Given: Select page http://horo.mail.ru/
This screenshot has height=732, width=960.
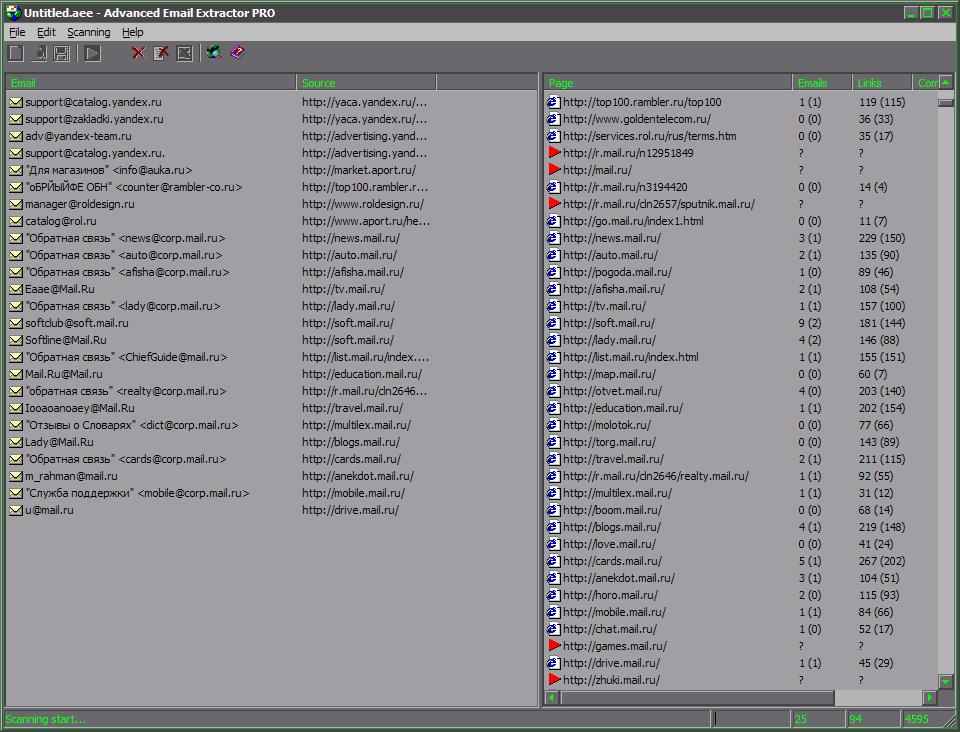Looking at the screenshot, I should pos(610,596).
